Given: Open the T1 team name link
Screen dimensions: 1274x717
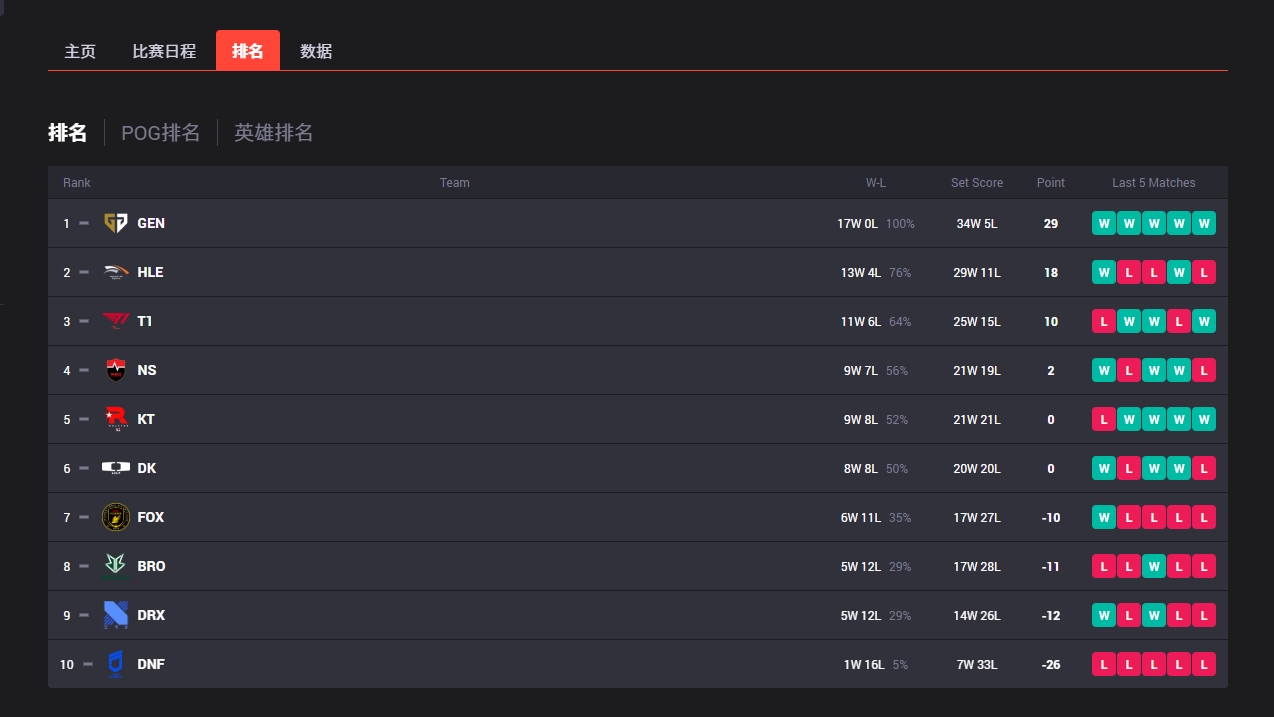Looking at the screenshot, I should point(145,321).
